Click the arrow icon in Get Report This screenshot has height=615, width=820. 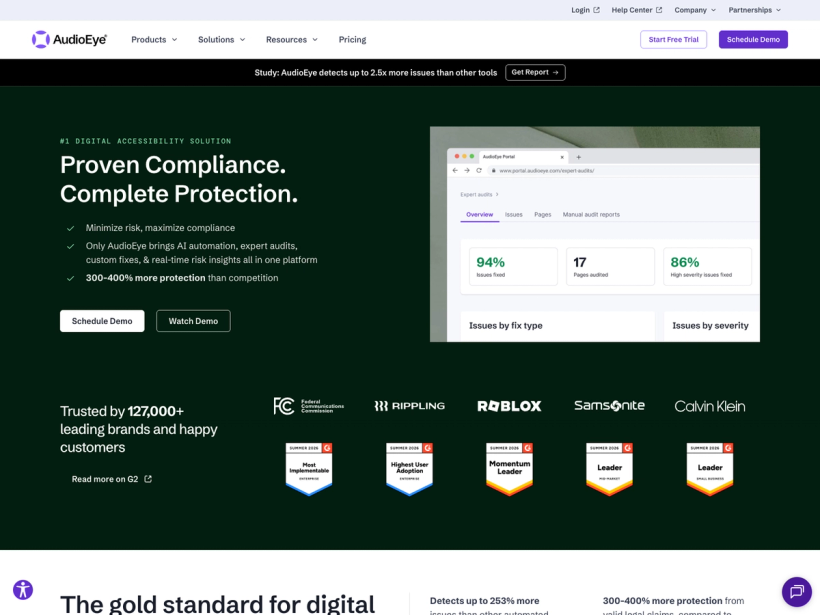click(x=555, y=73)
